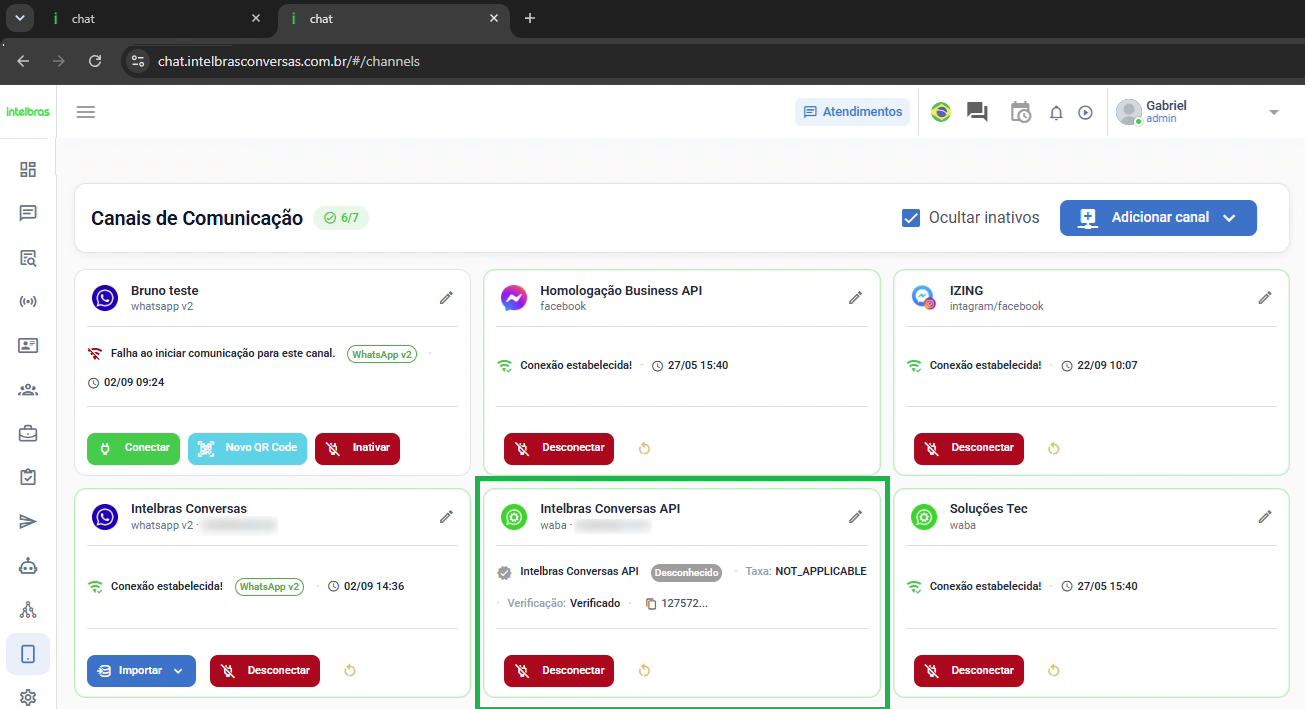Click WhatsApp v2 tag on Bruno teste
Viewport: 1308px width, 709px height.
382,354
